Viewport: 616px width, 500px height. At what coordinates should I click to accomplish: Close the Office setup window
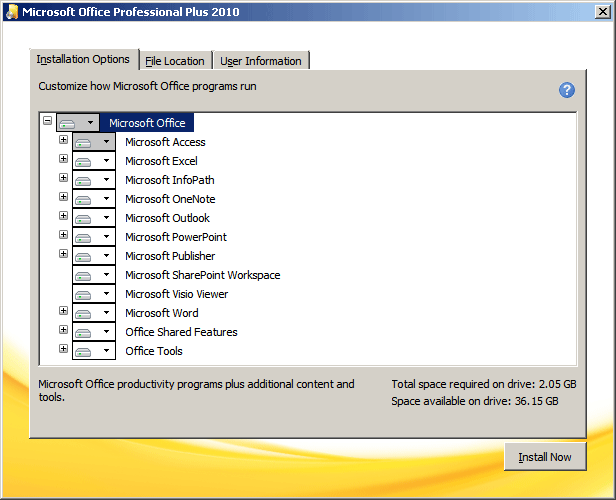603,12
